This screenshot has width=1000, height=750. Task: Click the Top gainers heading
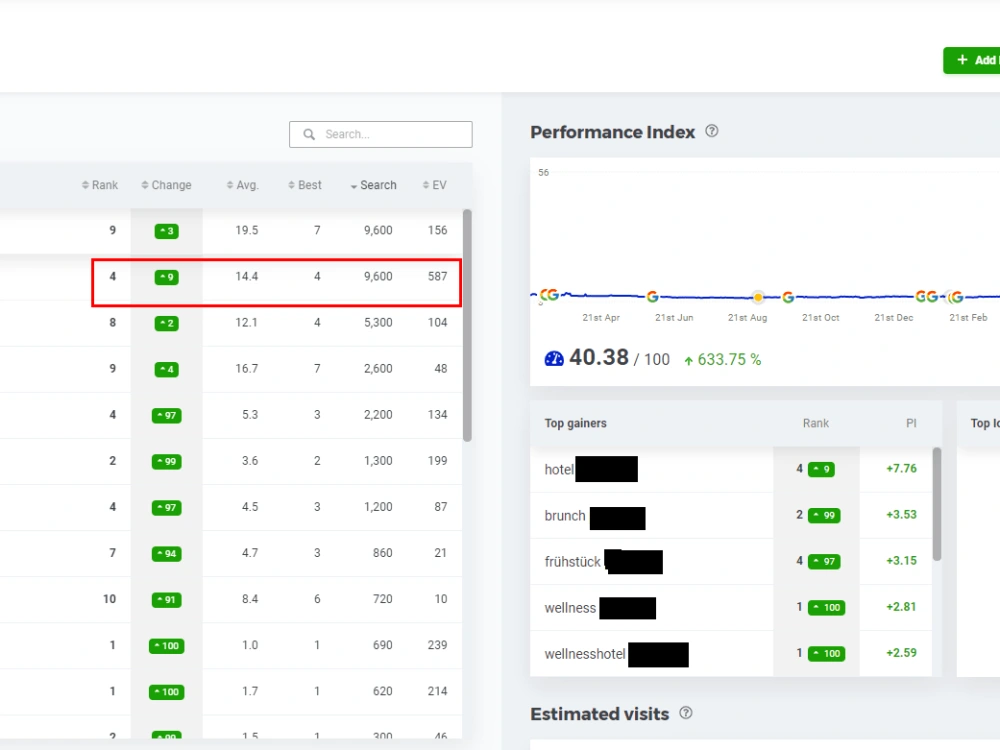pyautogui.click(x=575, y=423)
